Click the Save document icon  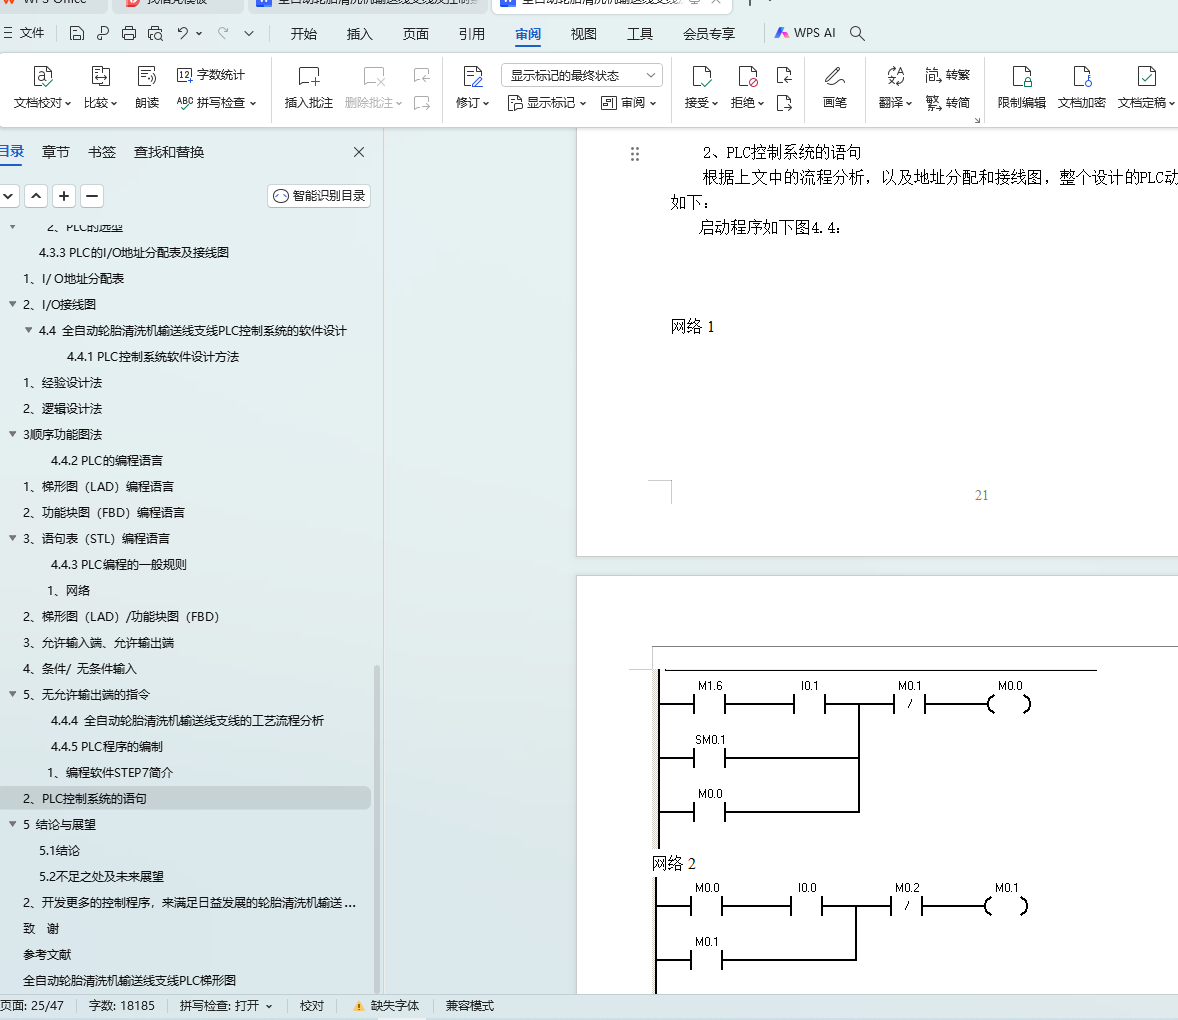[x=77, y=33]
